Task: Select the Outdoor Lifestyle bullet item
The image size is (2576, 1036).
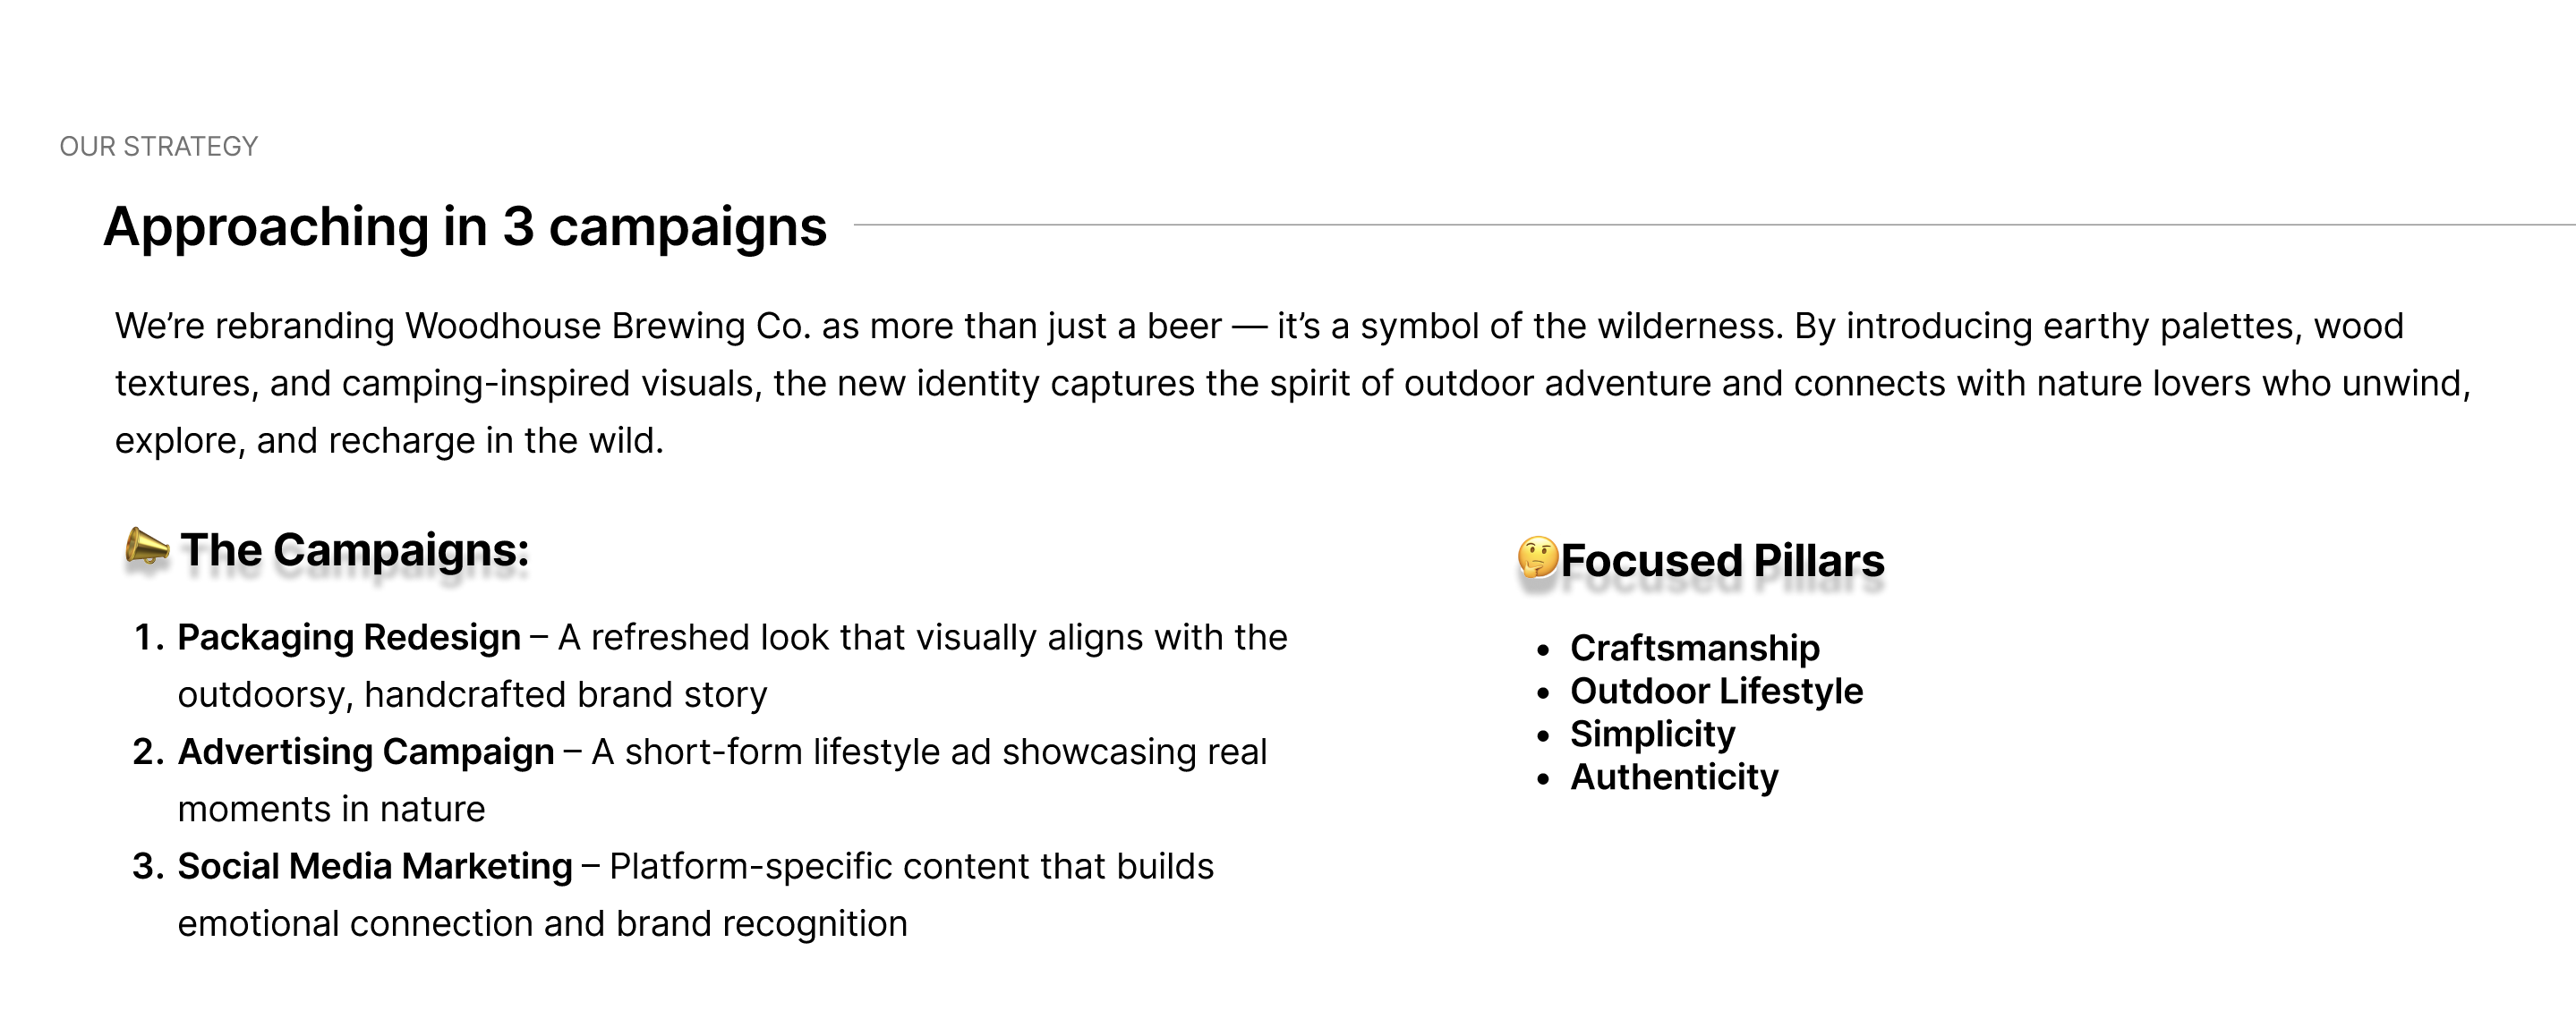Action: click(x=1716, y=691)
